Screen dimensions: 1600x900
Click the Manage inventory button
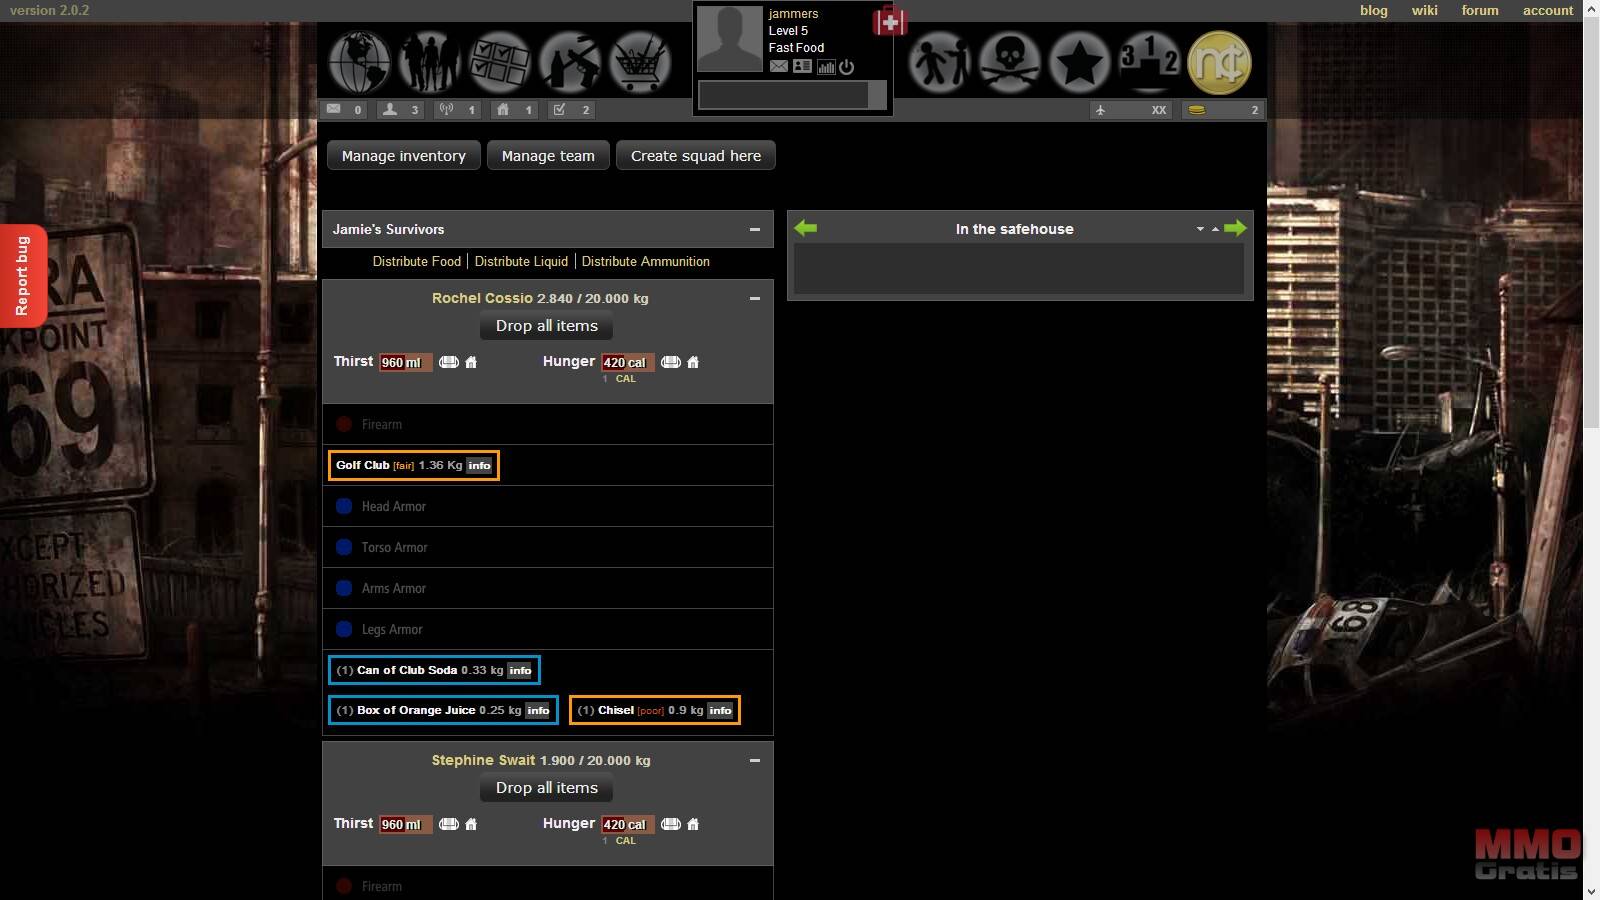403,156
